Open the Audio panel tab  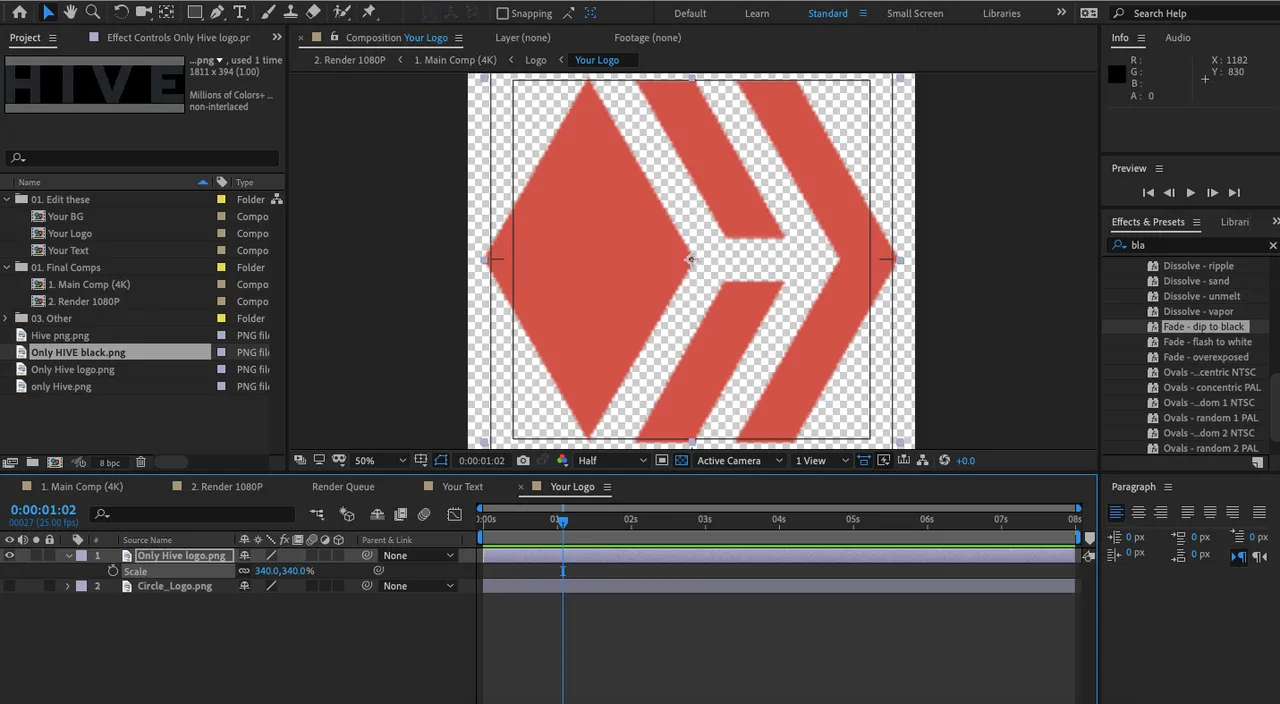coord(1178,38)
